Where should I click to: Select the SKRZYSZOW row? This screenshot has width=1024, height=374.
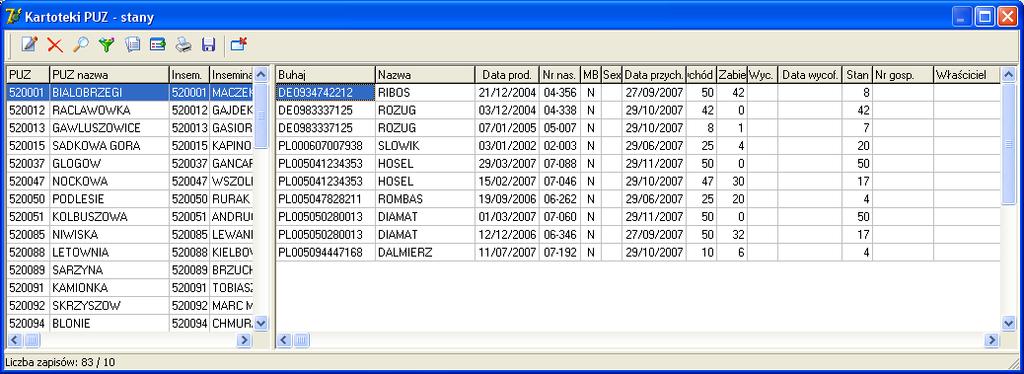coord(130,305)
